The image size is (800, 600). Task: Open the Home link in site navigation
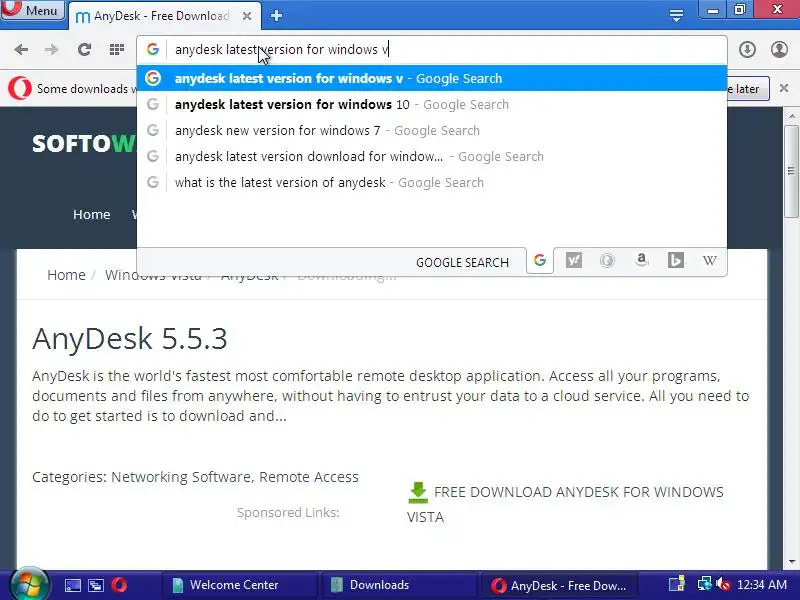click(91, 214)
